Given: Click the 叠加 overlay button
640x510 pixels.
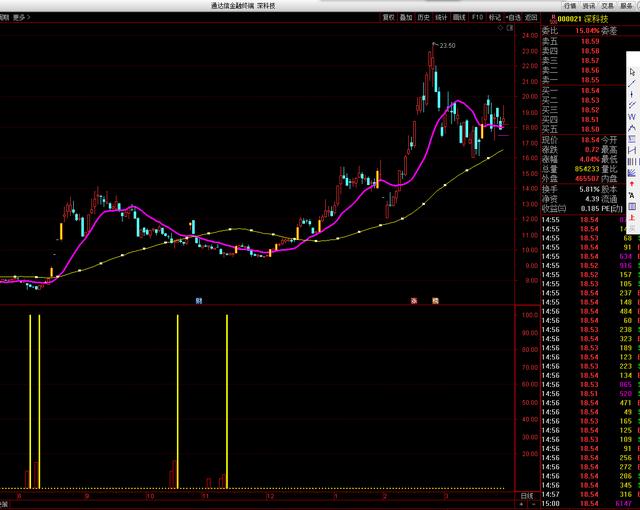Looking at the screenshot, I should (406, 17).
